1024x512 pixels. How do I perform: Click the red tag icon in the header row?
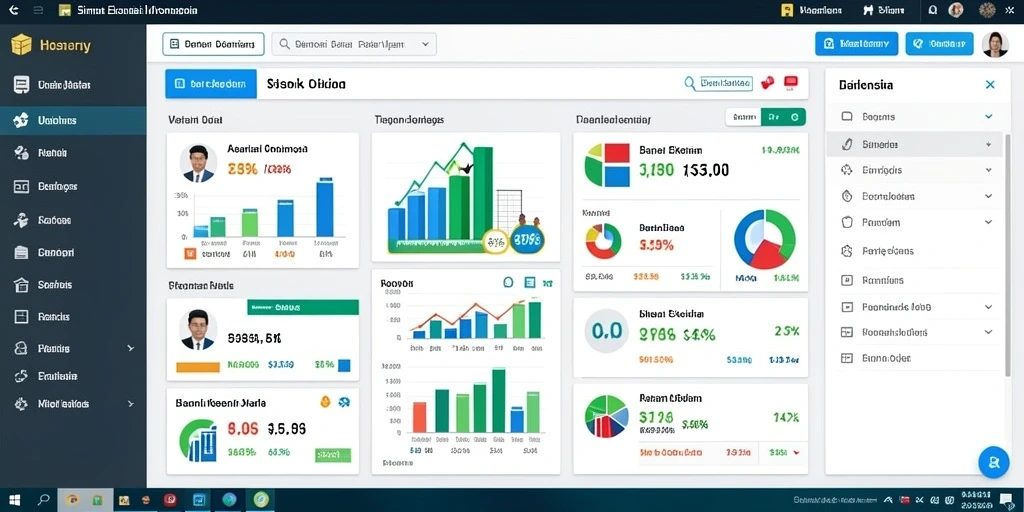pos(768,83)
